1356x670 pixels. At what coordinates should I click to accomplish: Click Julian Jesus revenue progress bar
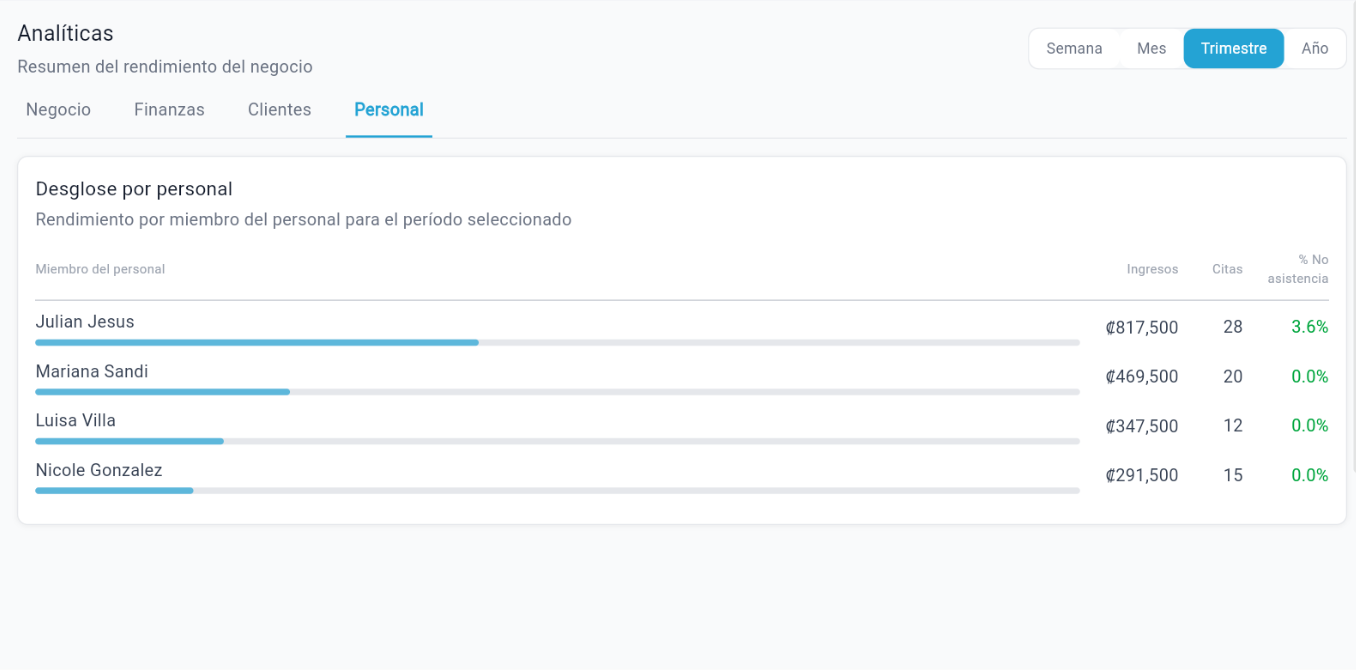(557, 343)
